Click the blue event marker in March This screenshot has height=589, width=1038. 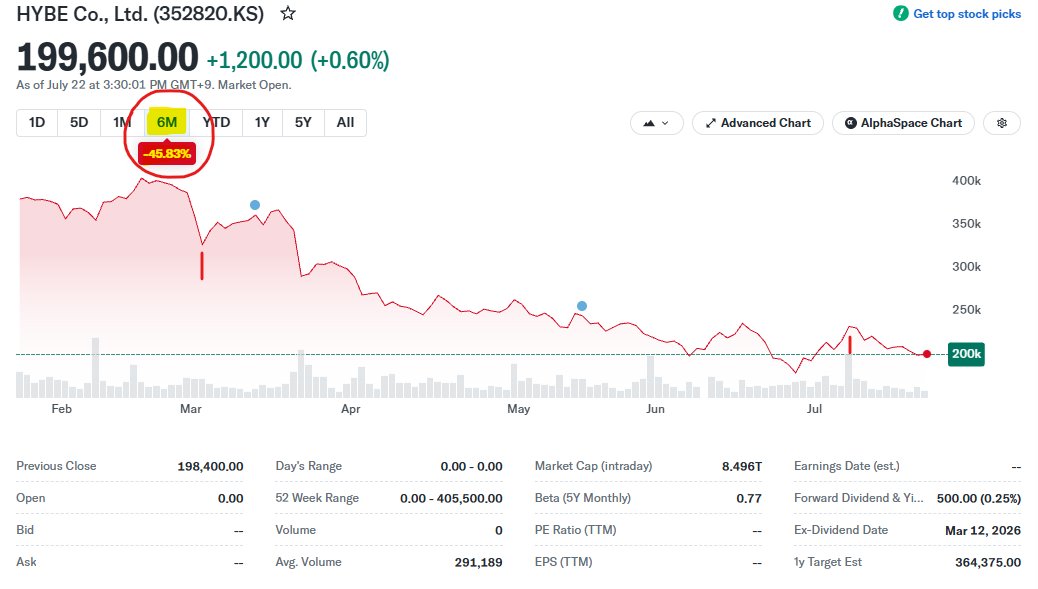(x=255, y=205)
